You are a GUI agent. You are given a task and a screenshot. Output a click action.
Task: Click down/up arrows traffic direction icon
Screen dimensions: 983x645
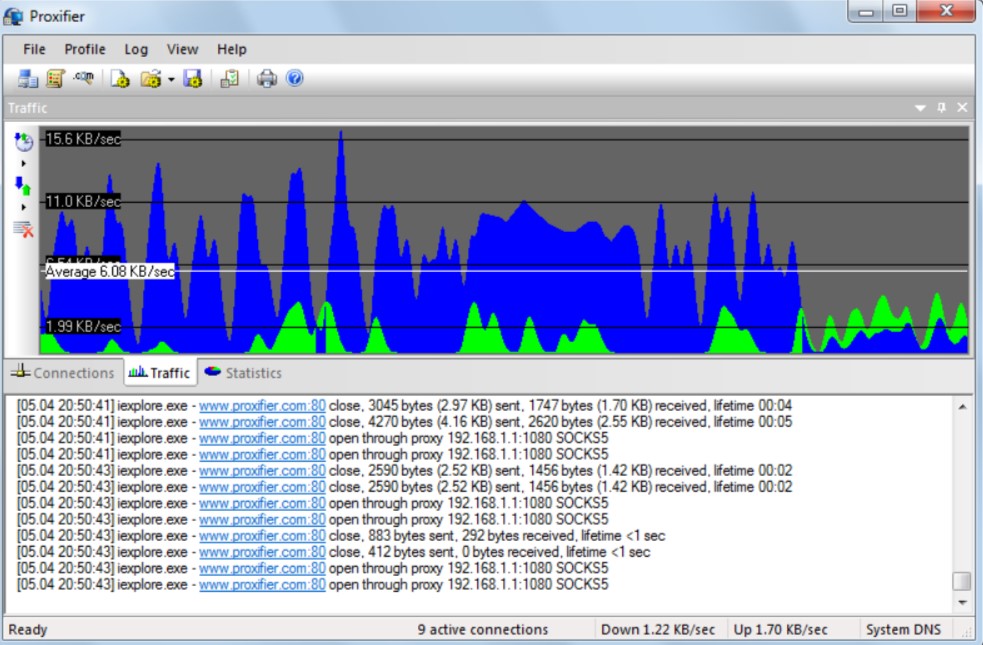23,186
